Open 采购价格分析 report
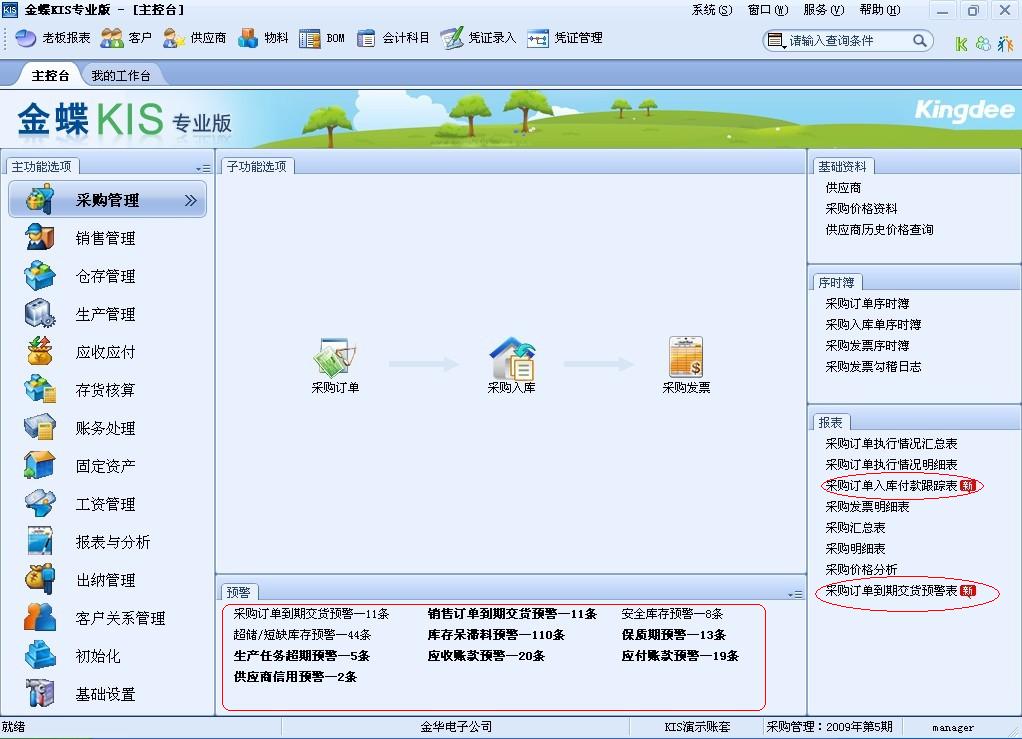The width and height of the screenshot is (1022, 739). [862, 570]
